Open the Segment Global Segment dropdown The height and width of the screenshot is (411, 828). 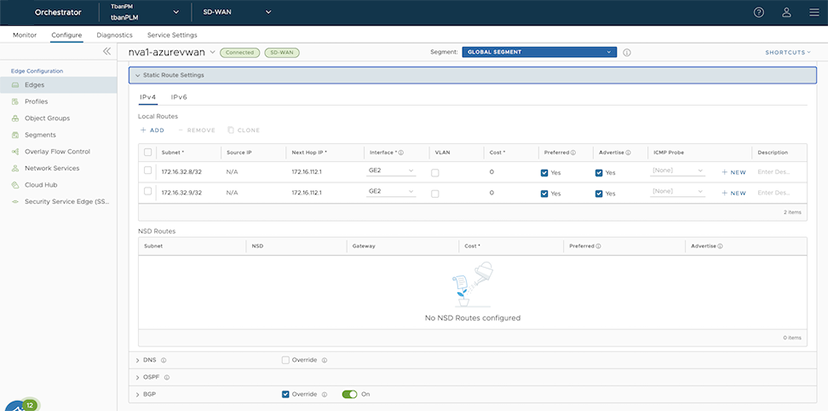click(538, 52)
